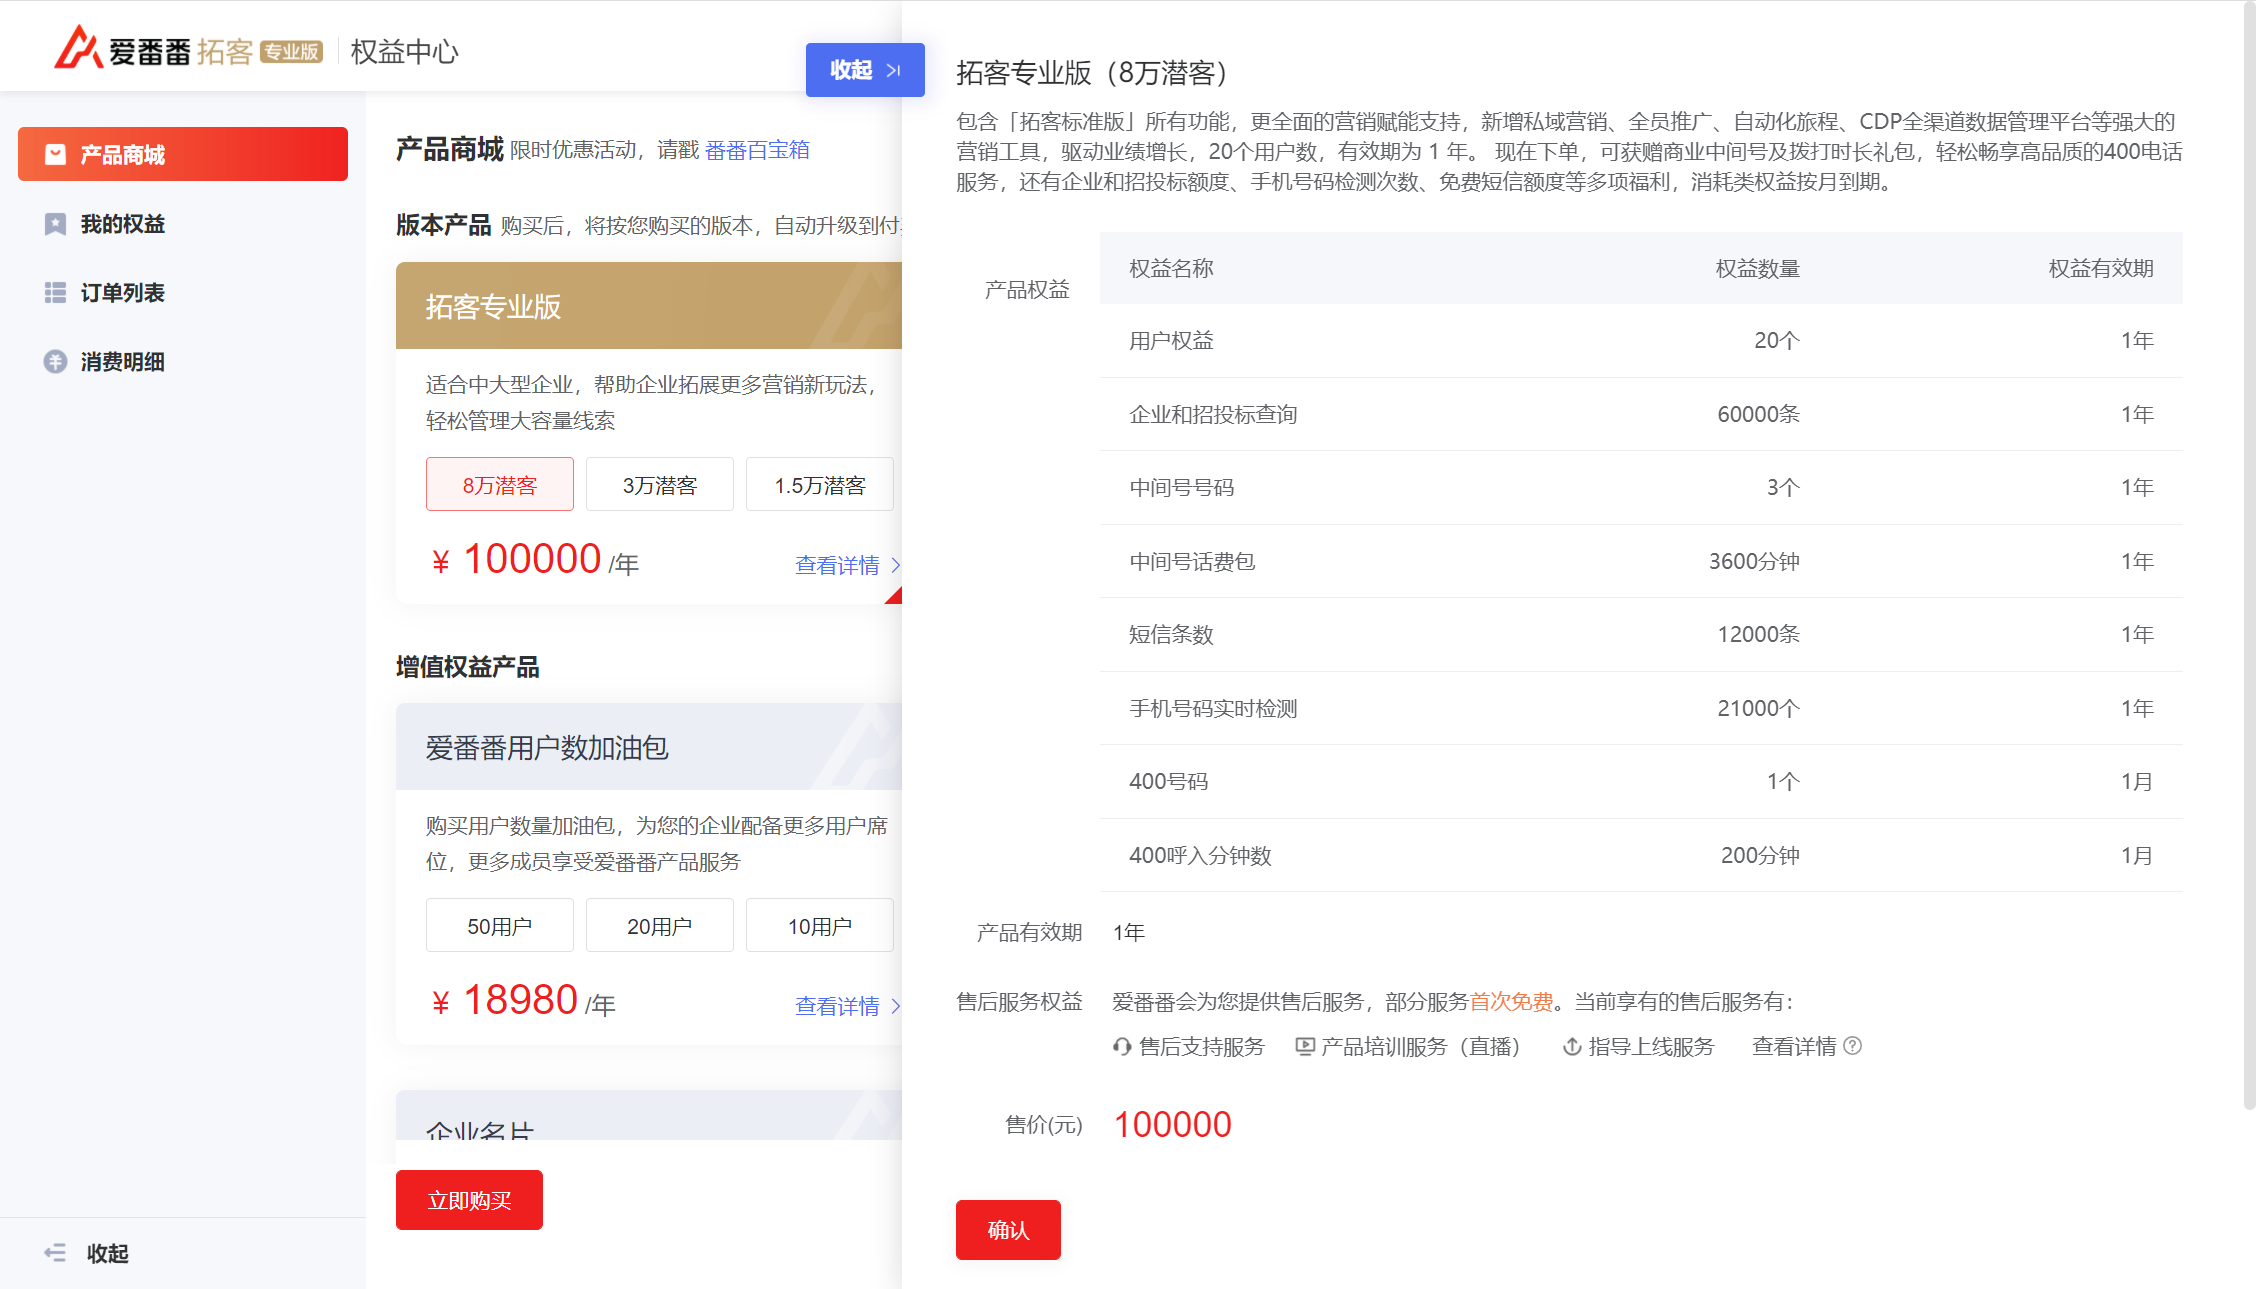Click the 60000条 quantity value

(1758, 414)
